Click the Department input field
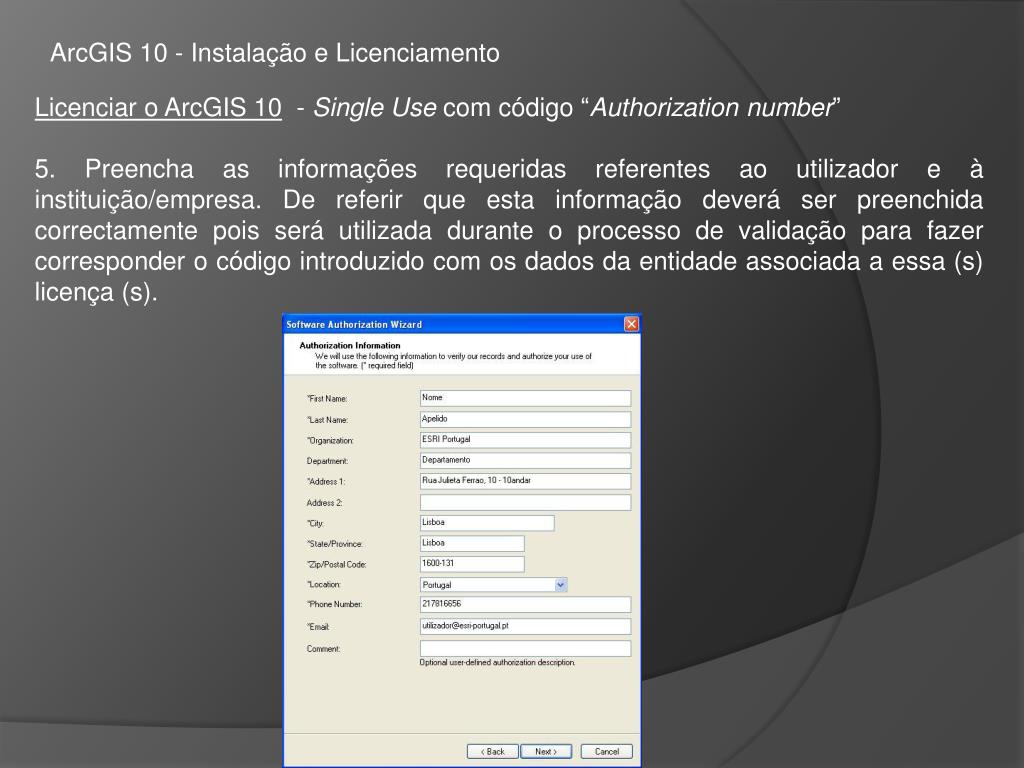The height and width of the screenshot is (768, 1024). click(525, 460)
